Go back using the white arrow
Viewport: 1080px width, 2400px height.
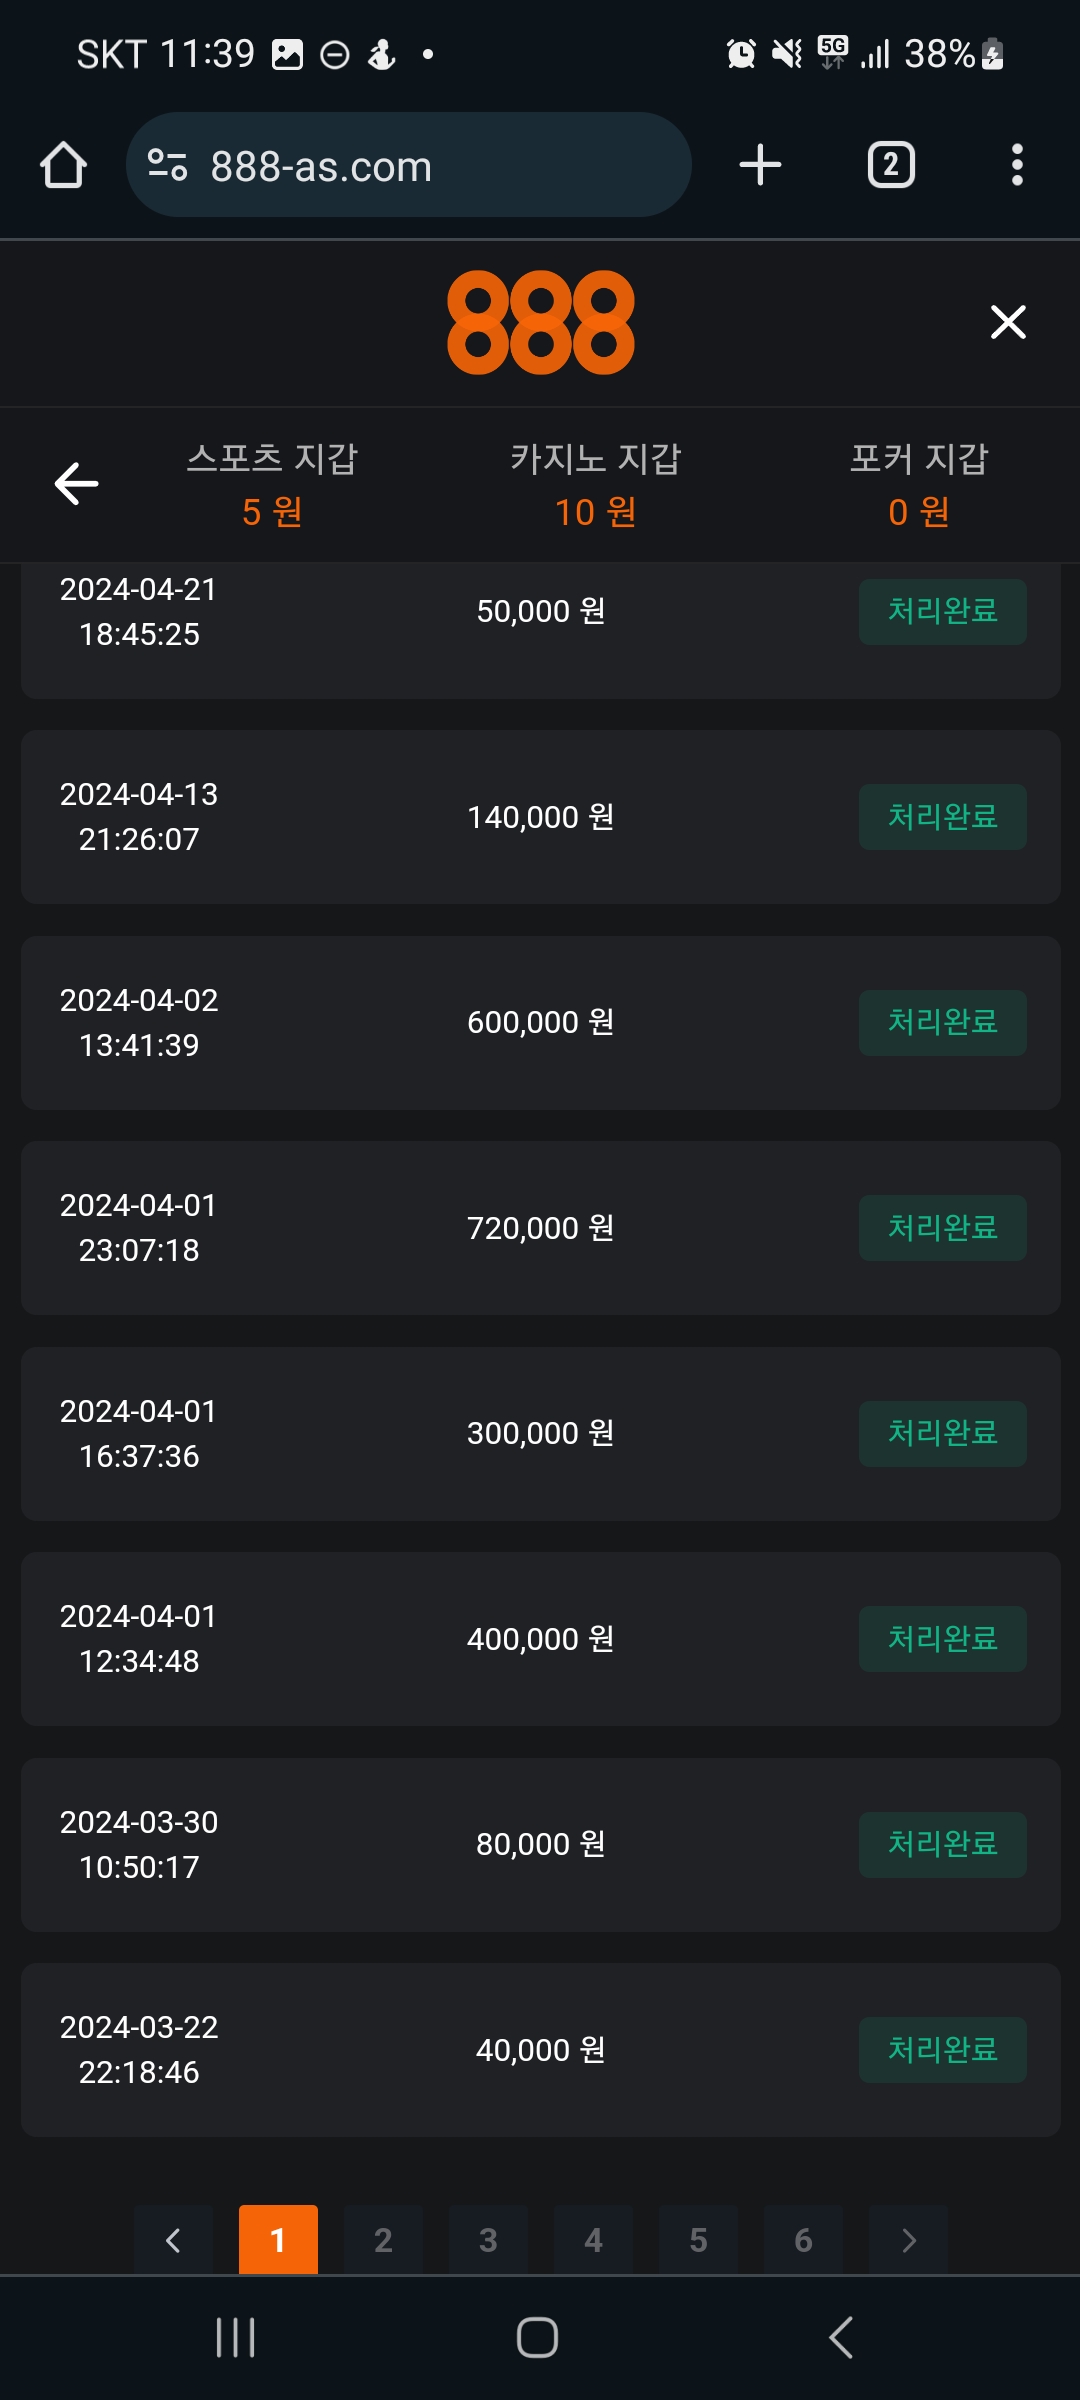pos(76,484)
